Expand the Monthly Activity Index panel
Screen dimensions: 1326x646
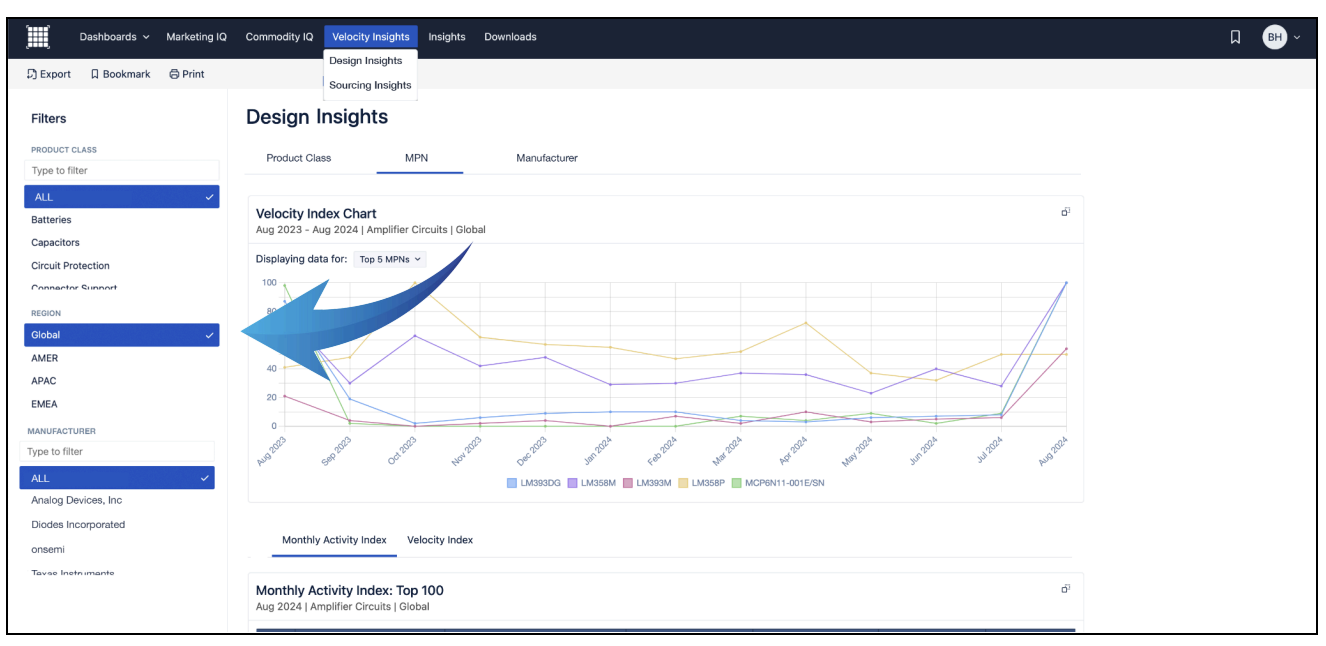coord(1066,589)
